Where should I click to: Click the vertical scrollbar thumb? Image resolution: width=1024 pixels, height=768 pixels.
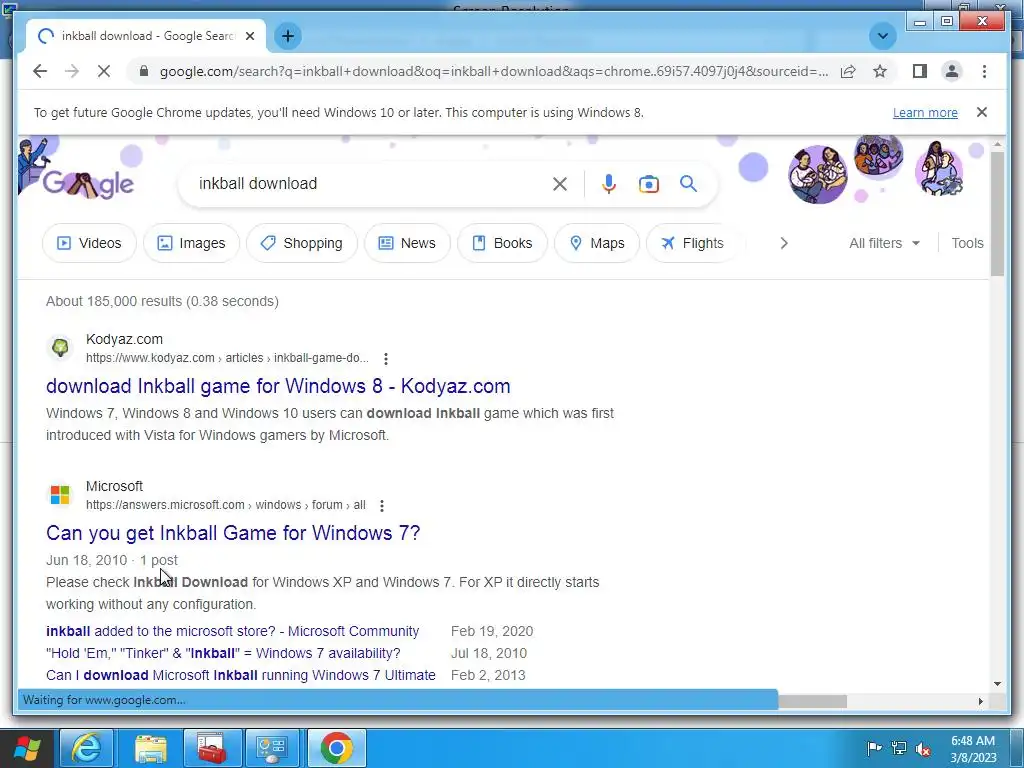997,213
